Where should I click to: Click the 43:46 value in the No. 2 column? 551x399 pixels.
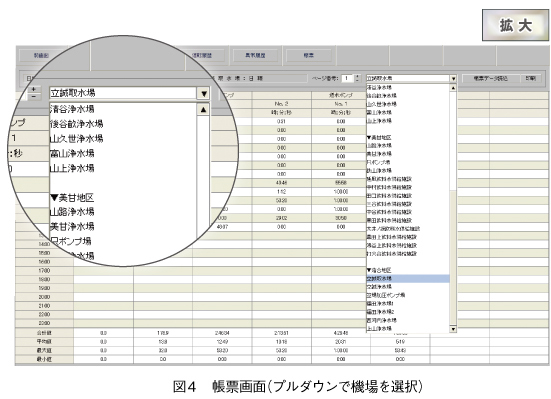pos(281,183)
